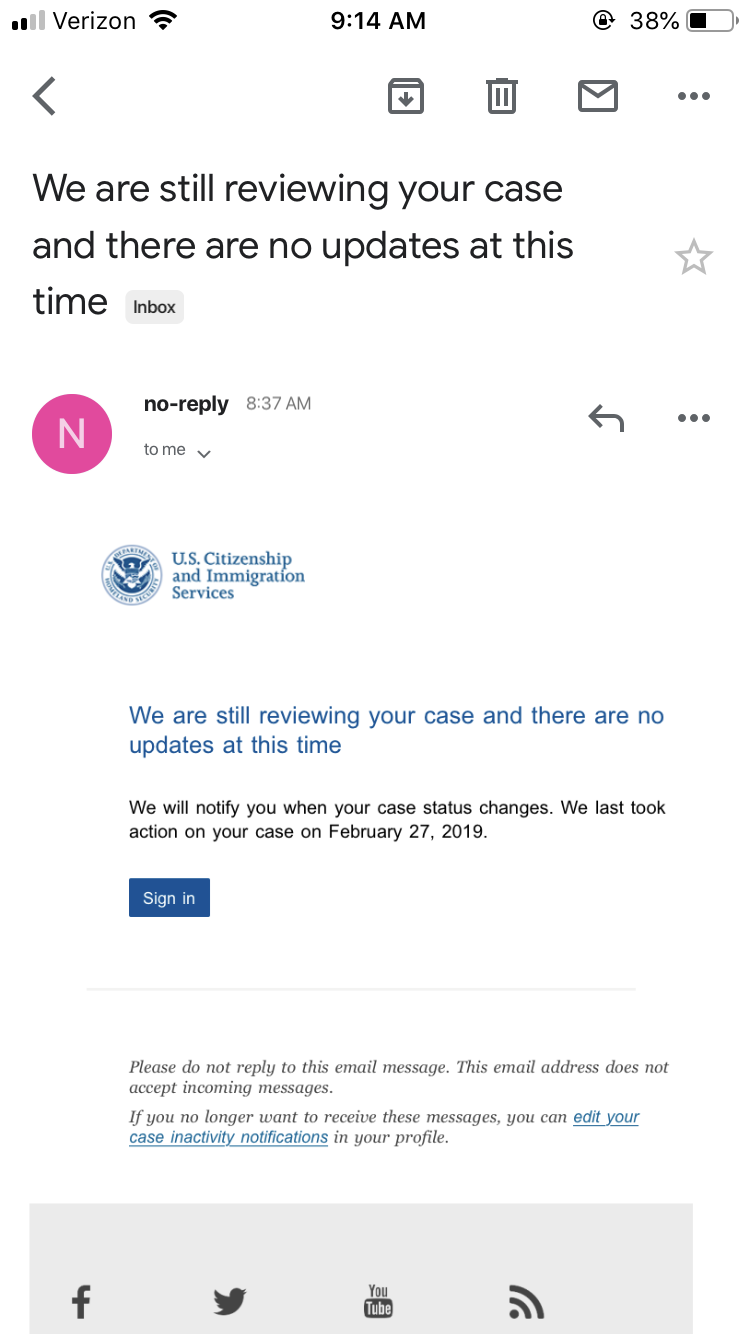Open the top toolbar three-dots menu
Viewport: 750px width, 1334px height.
[x=693, y=97]
